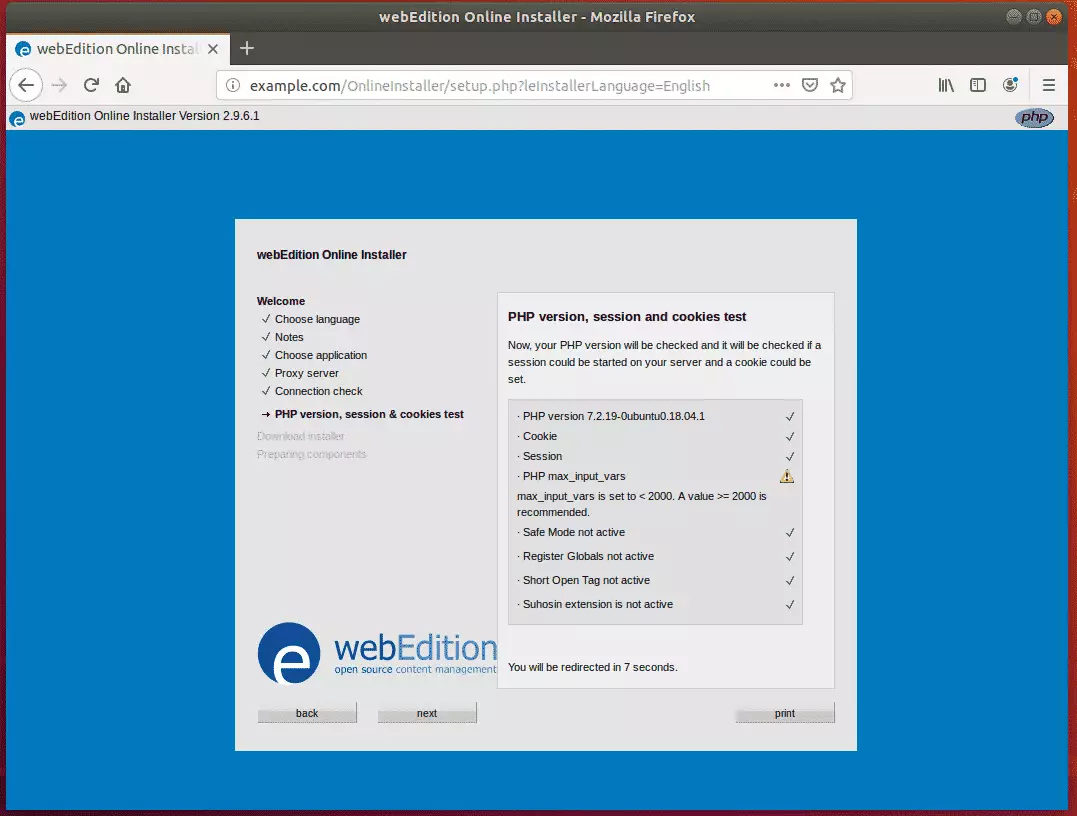This screenshot has height=816, width=1077.
Task: Maximize the Firefox window
Action: point(1034,16)
